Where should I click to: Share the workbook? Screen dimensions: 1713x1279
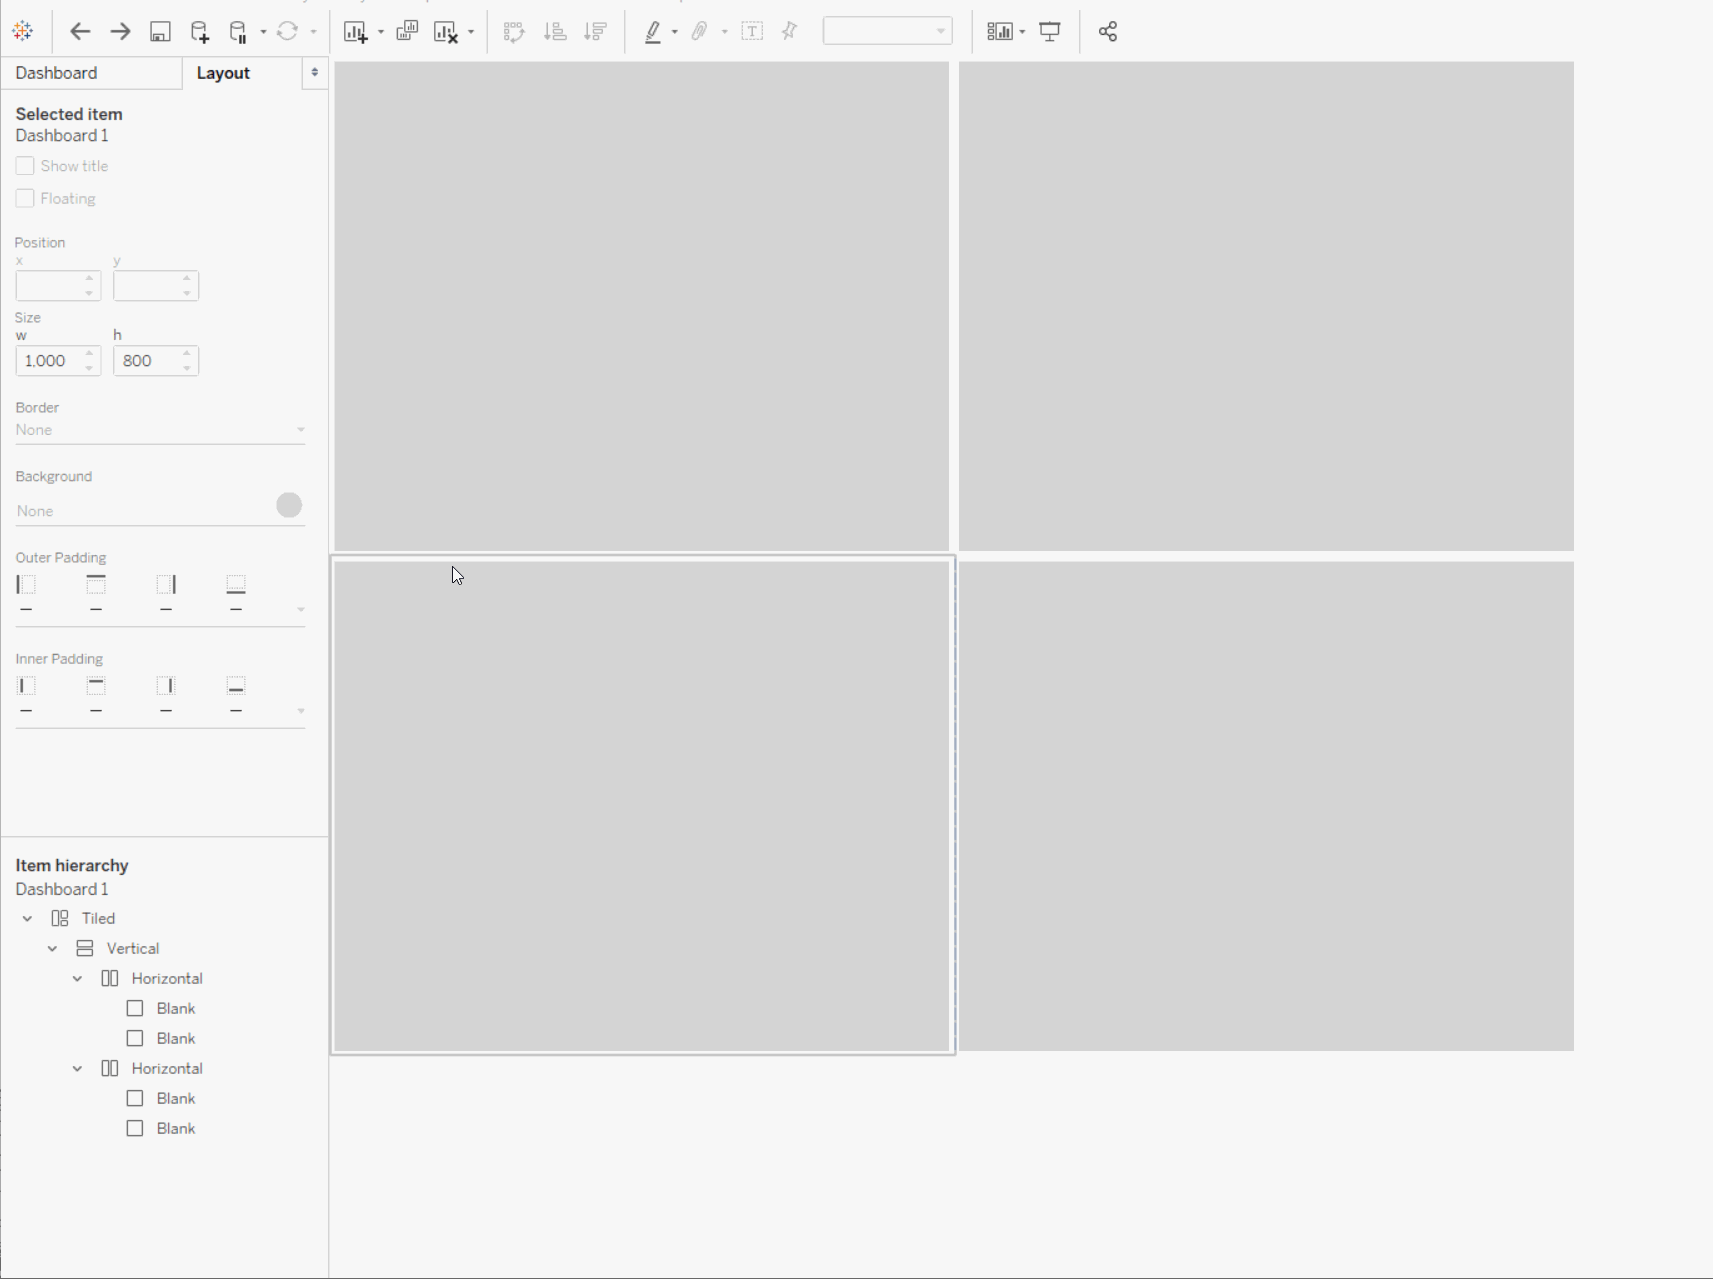pyautogui.click(x=1107, y=31)
